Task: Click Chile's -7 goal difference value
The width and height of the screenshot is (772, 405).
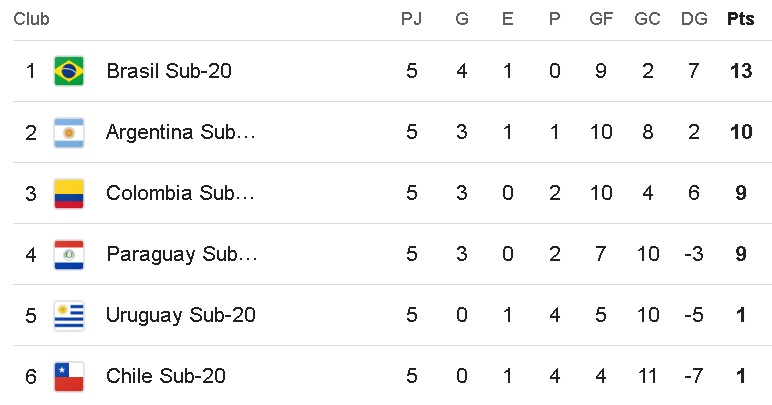Action: pyautogui.click(x=694, y=376)
